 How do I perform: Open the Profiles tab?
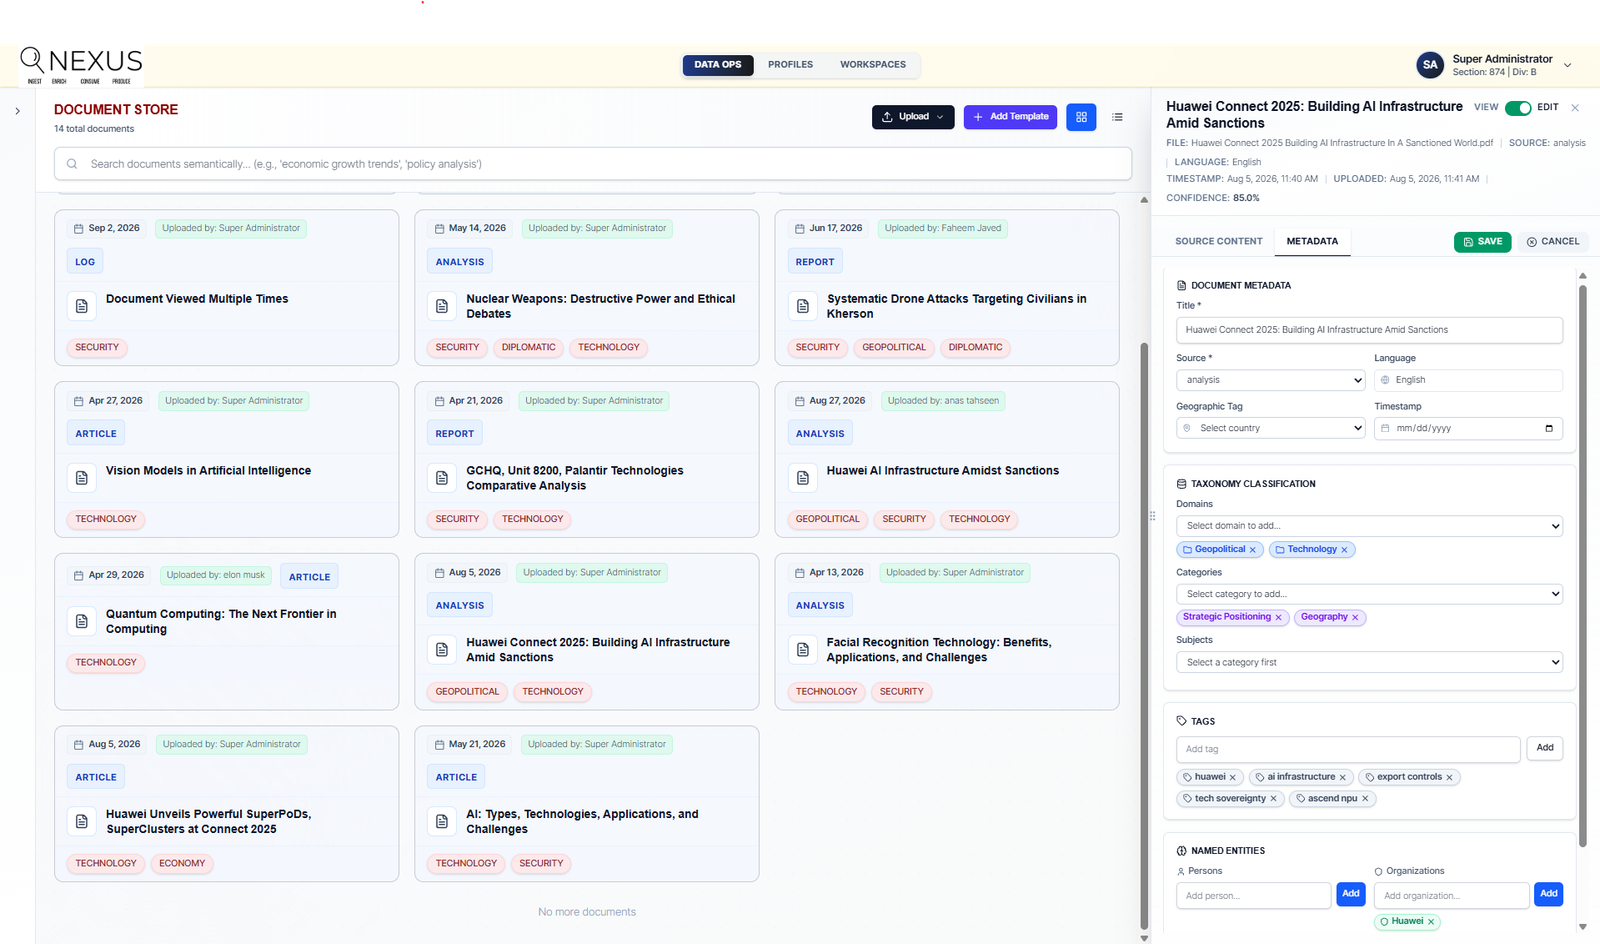coord(790,65)
